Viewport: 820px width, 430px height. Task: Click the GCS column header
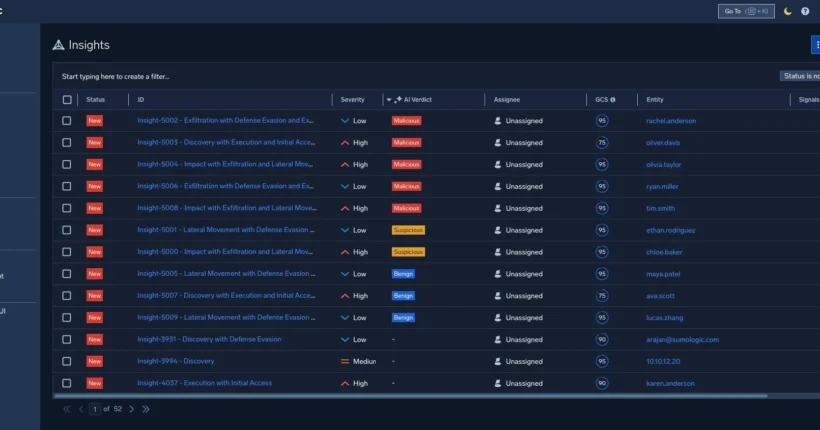(x=601, y=99)
